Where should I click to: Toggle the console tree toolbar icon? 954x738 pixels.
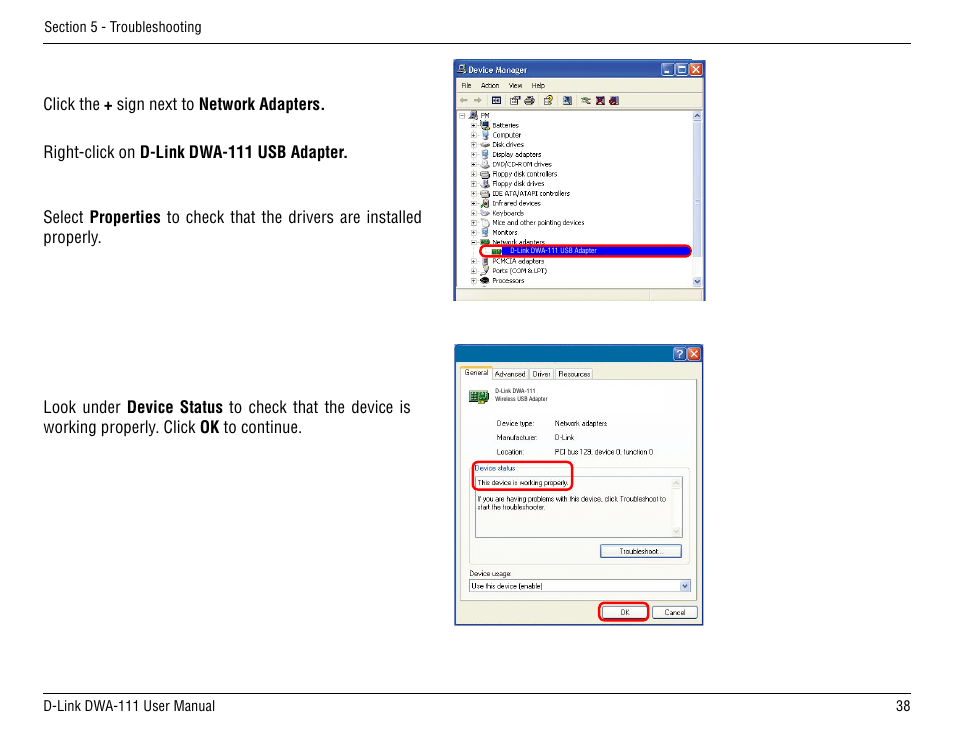point(496,100)
